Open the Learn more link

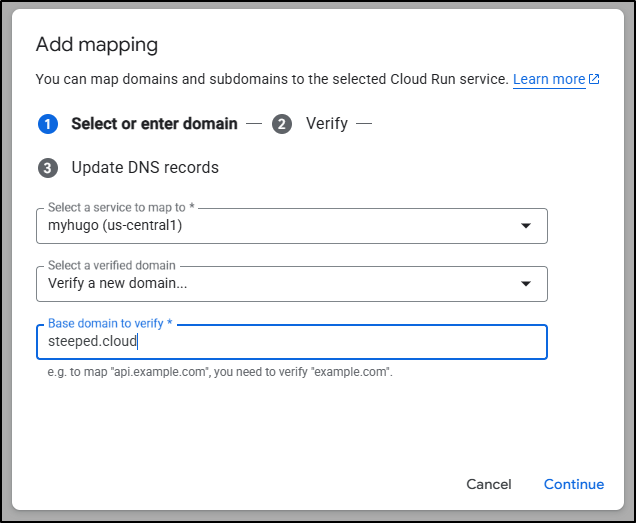[x=549, y=80]
